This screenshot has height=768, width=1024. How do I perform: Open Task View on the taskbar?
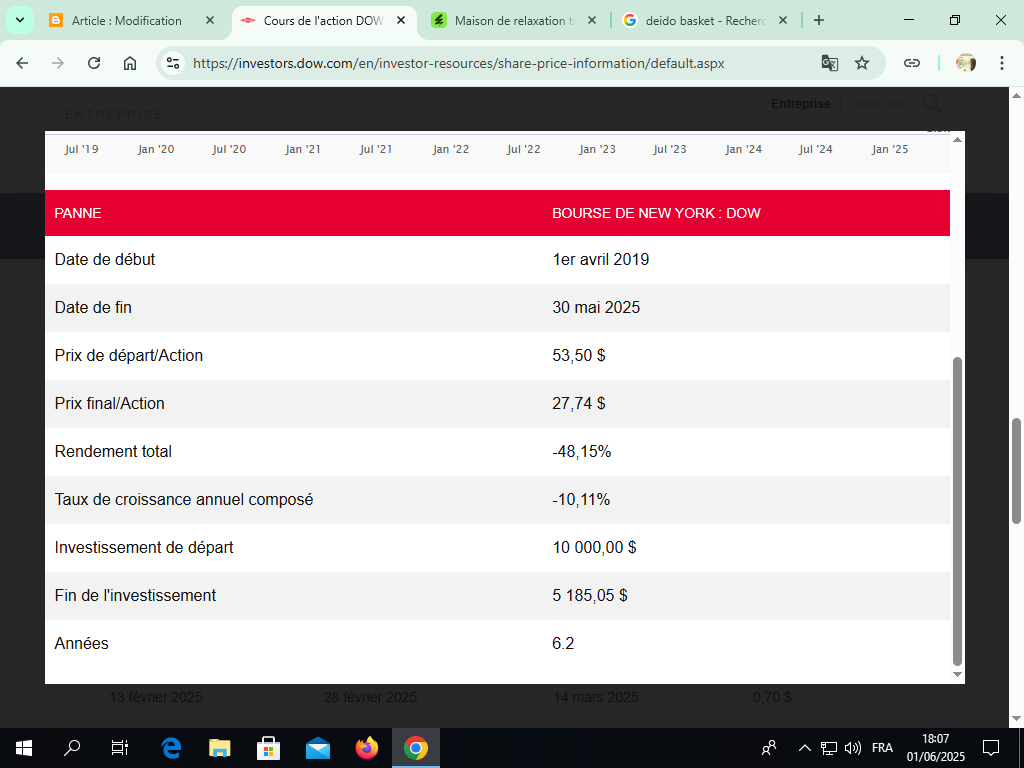(x=120, y=748)
